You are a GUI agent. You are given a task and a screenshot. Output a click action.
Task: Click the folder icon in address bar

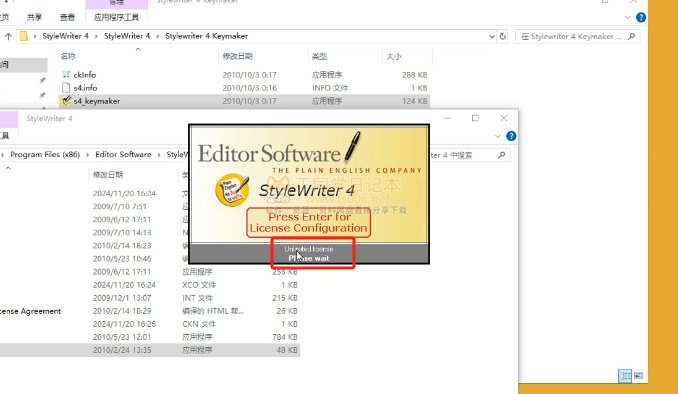(x=24, y=36)
